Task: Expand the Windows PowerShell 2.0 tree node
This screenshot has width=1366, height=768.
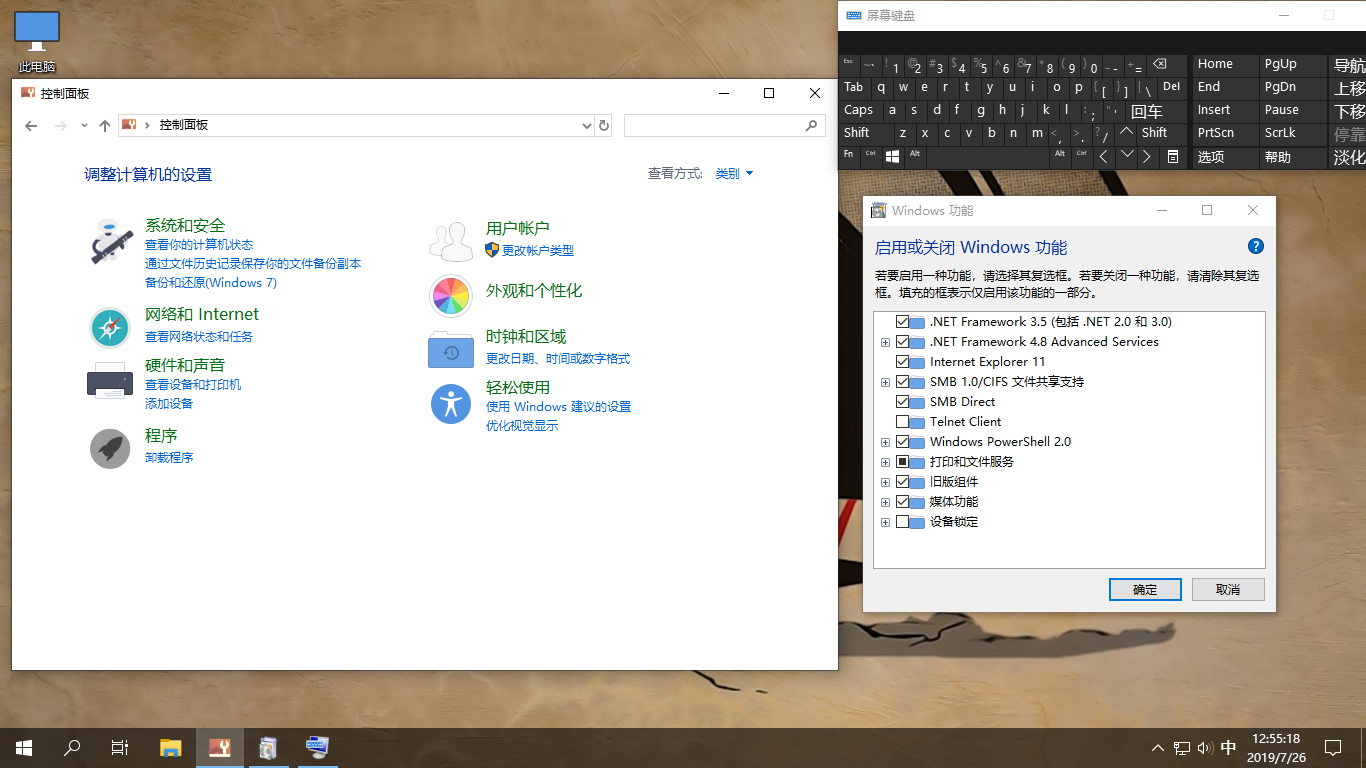Action: 885,442
